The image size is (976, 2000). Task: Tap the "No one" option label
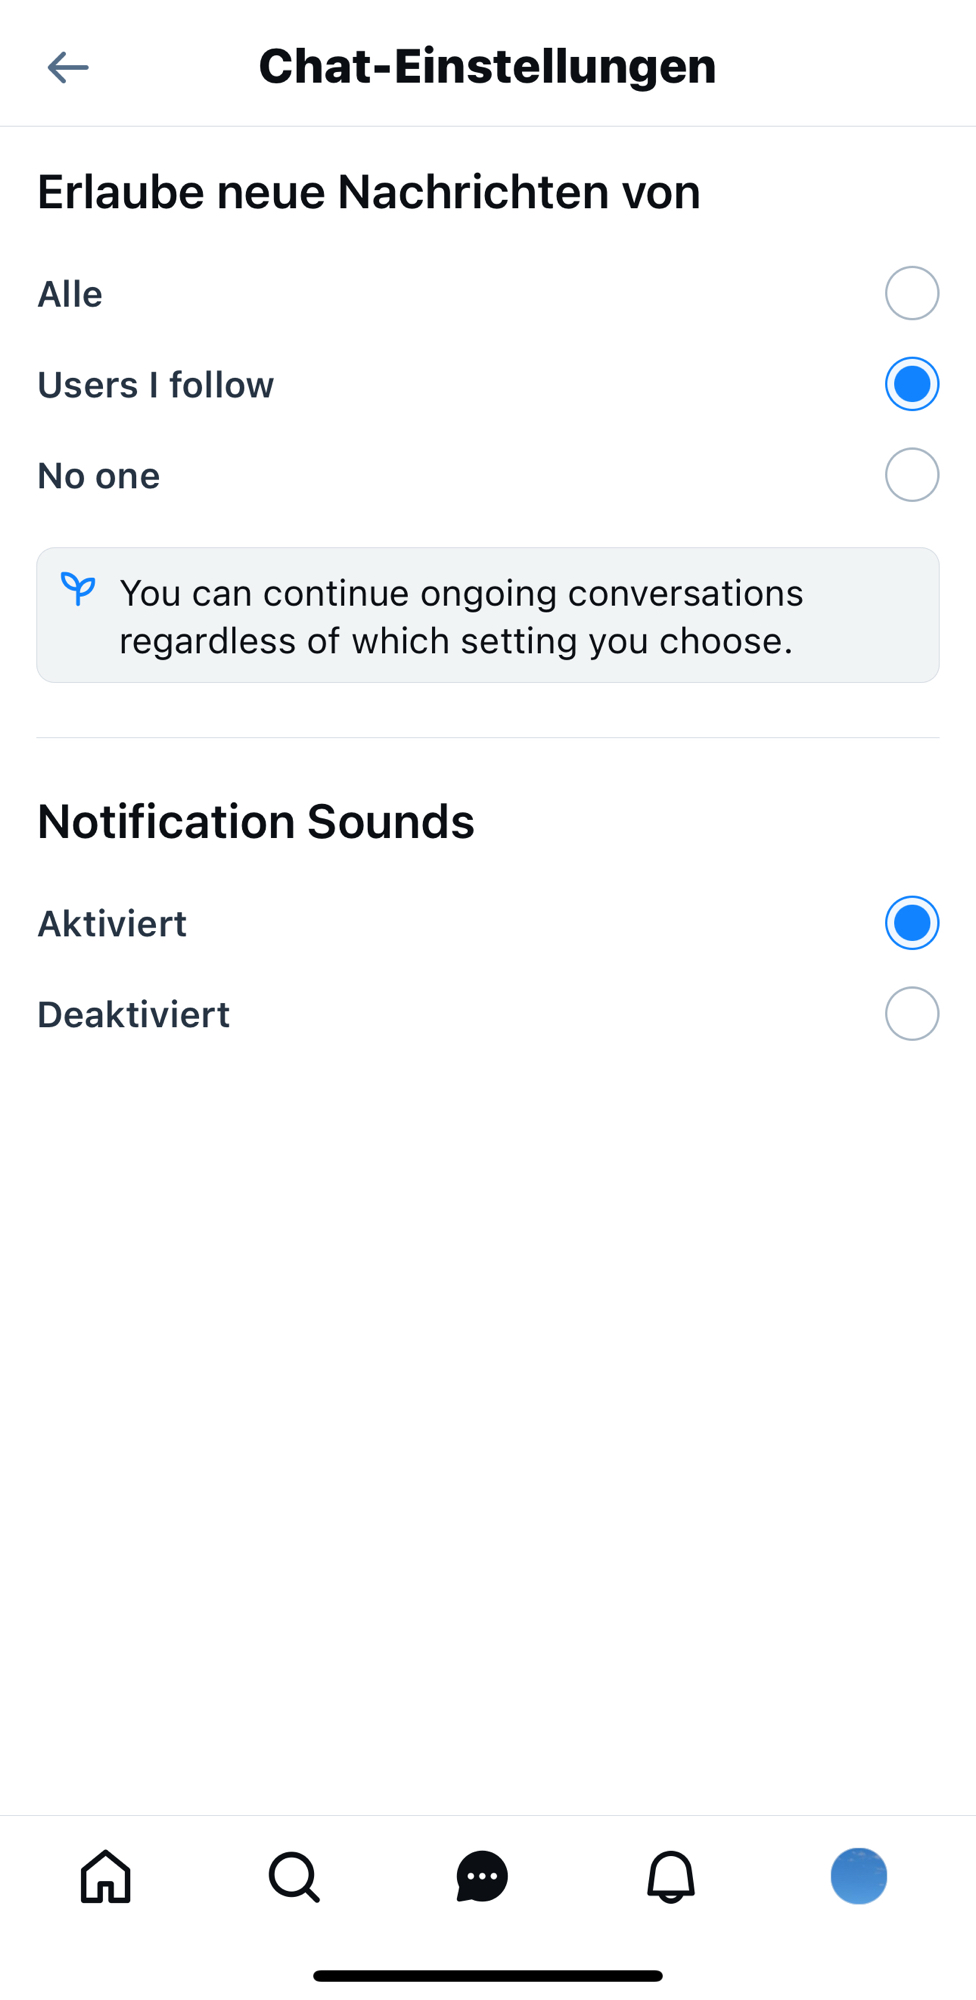pos(99,476)
